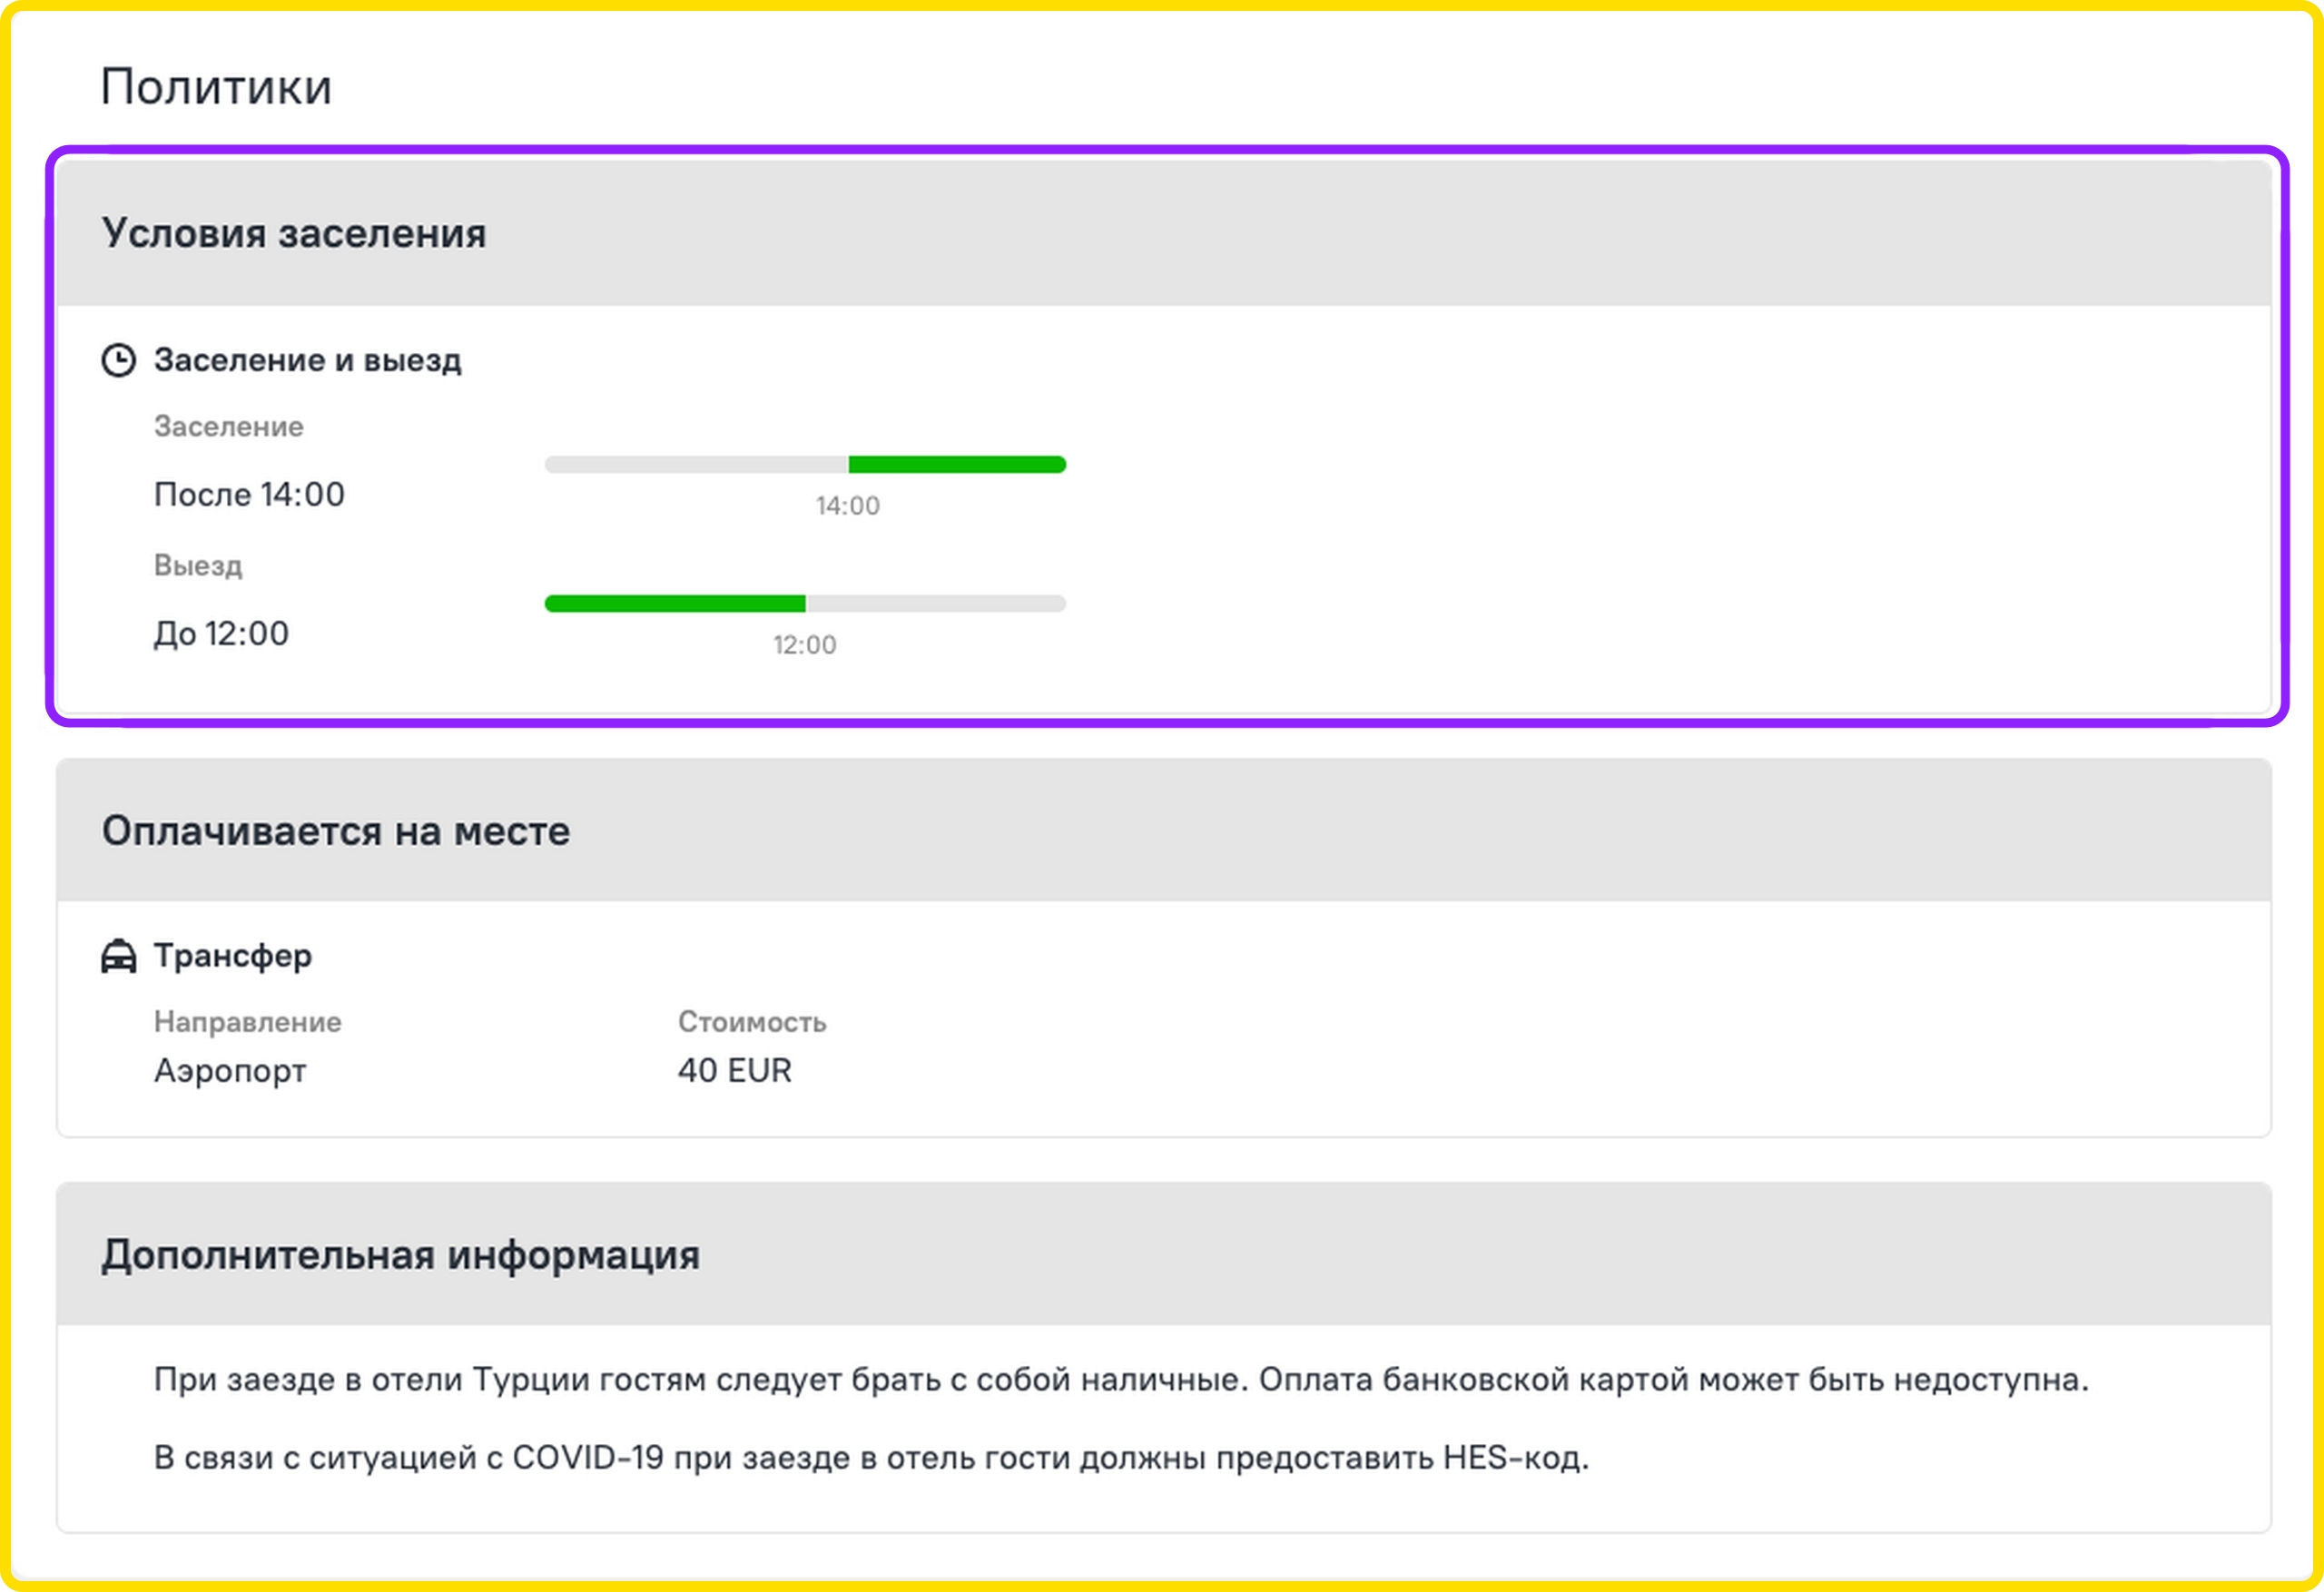
Task: Click the clock icon beside Заселение и выезд
Action: click(118, 360)
